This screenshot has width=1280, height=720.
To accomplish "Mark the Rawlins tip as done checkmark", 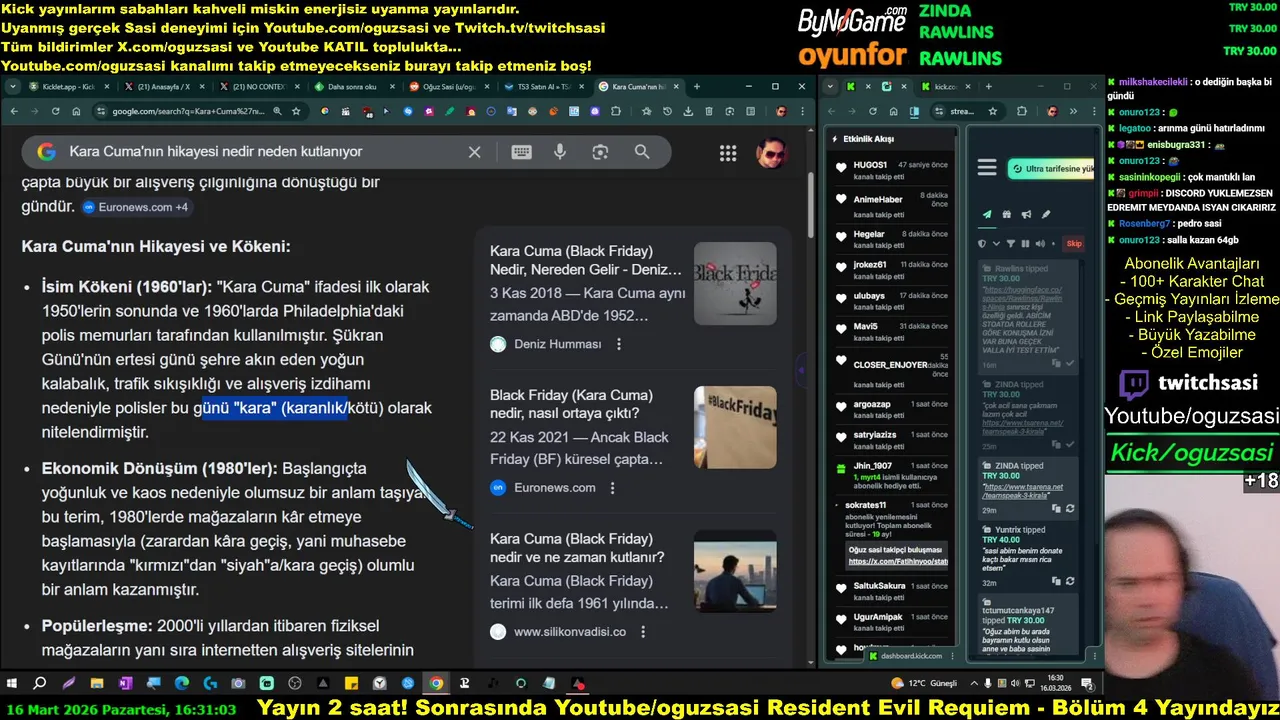I will pos(1070,363).
